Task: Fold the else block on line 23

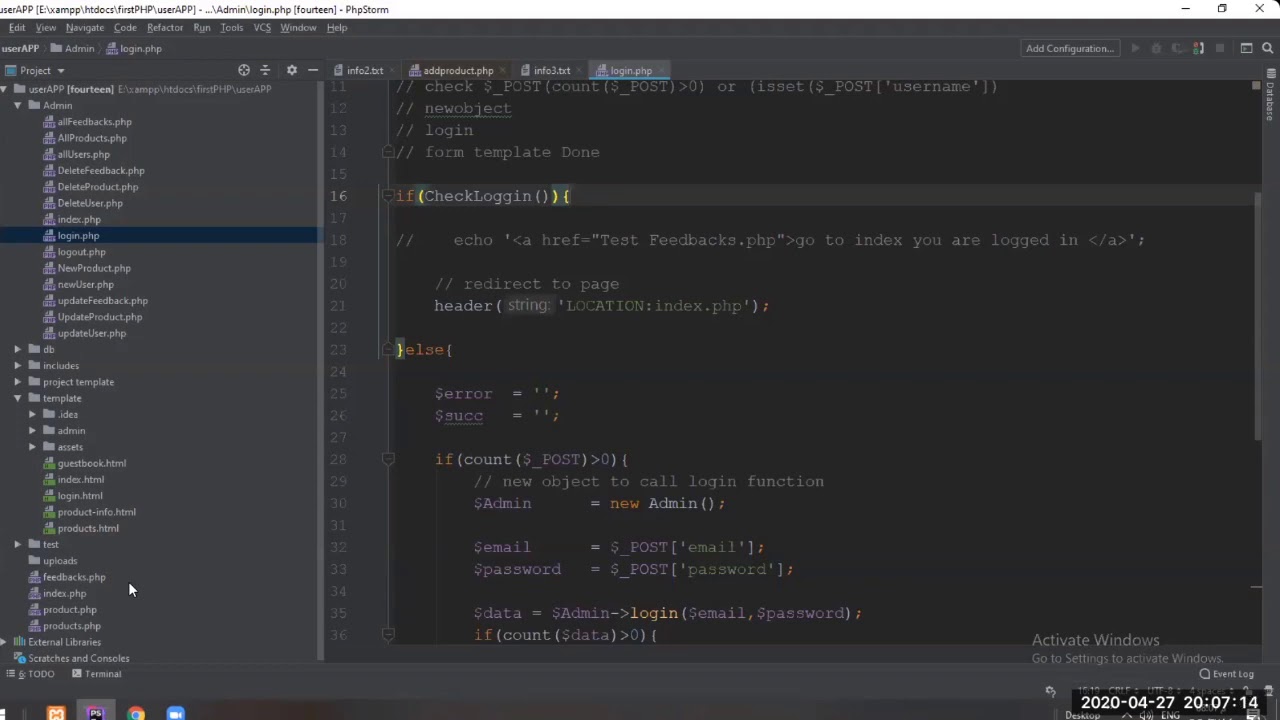Action: pyautogui.click(x=388, y=350)
